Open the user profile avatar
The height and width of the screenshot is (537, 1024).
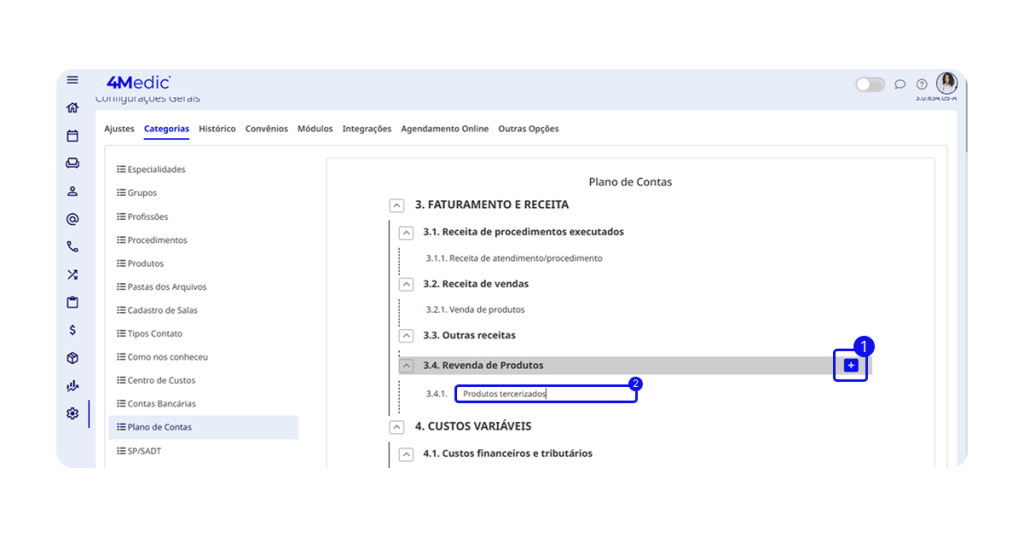[x=946, y=83]
